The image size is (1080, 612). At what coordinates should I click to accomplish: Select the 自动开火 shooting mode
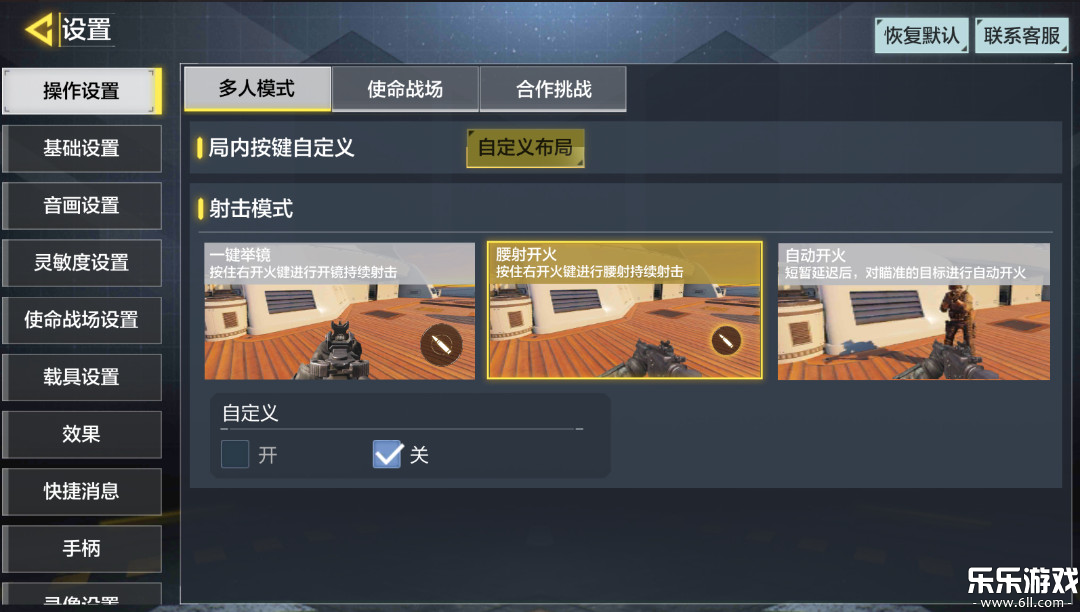click(x=914, y=310)
